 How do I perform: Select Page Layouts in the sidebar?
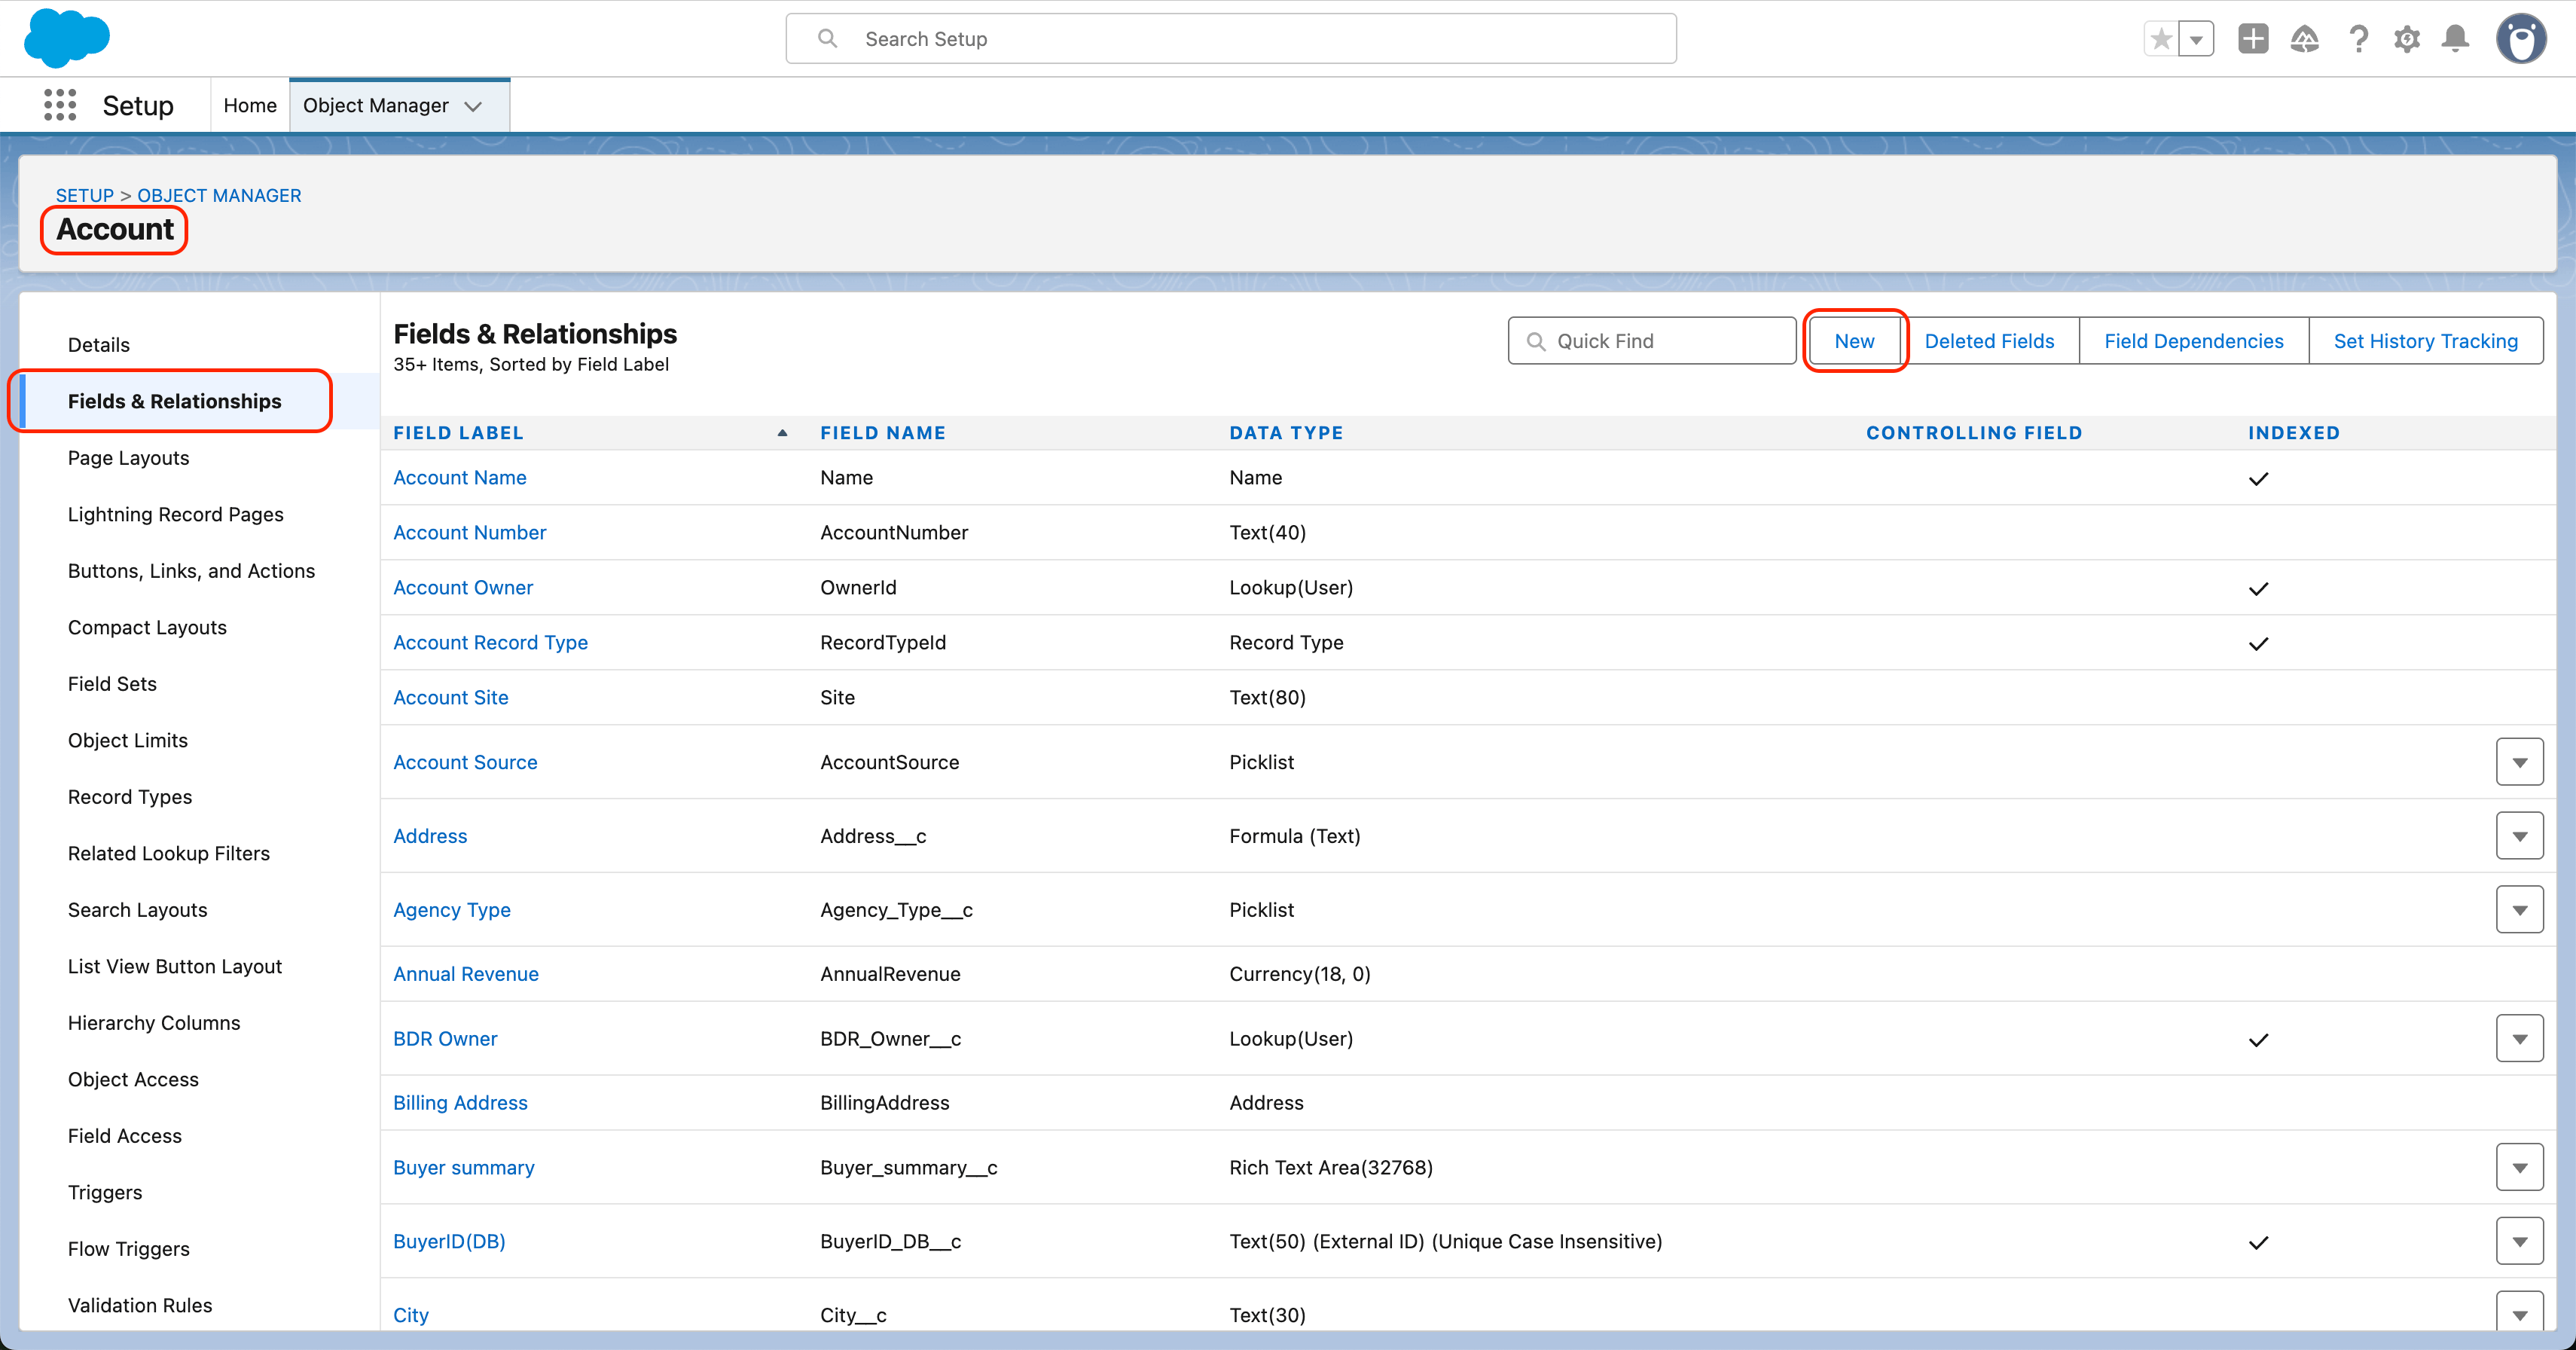(128, 458)
